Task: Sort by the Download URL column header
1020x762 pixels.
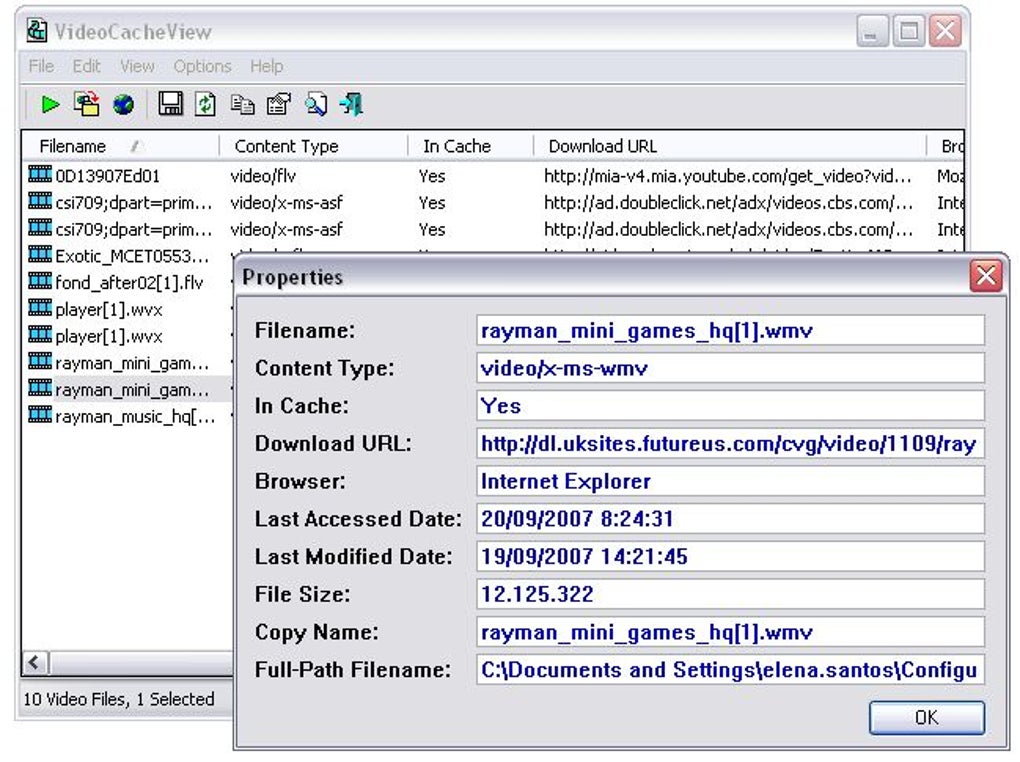Action: pyautogui.click(x=730, y=146)
